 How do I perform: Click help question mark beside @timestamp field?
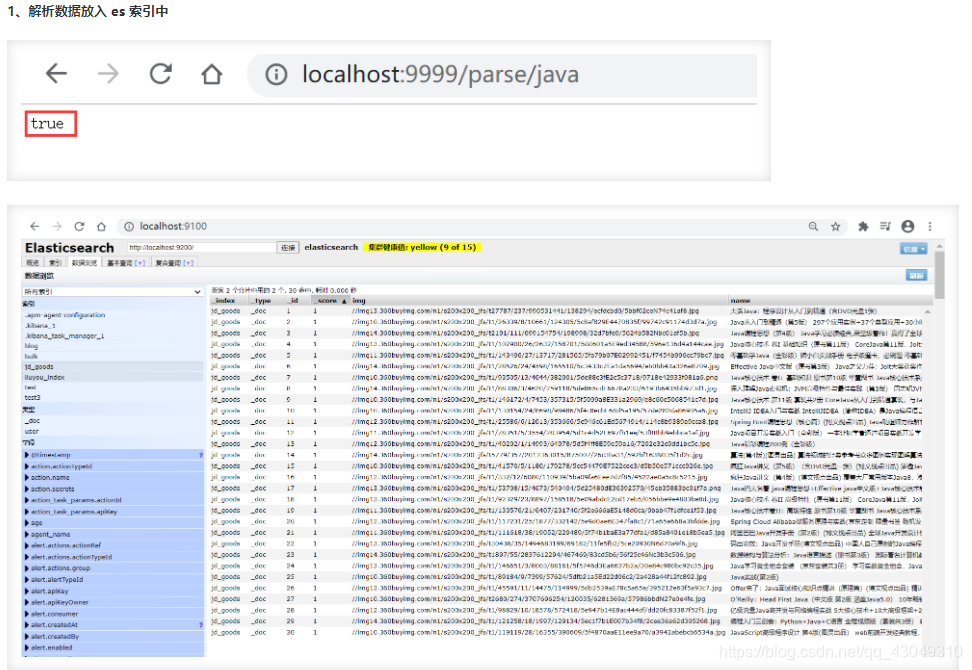[x=201, y=455]
